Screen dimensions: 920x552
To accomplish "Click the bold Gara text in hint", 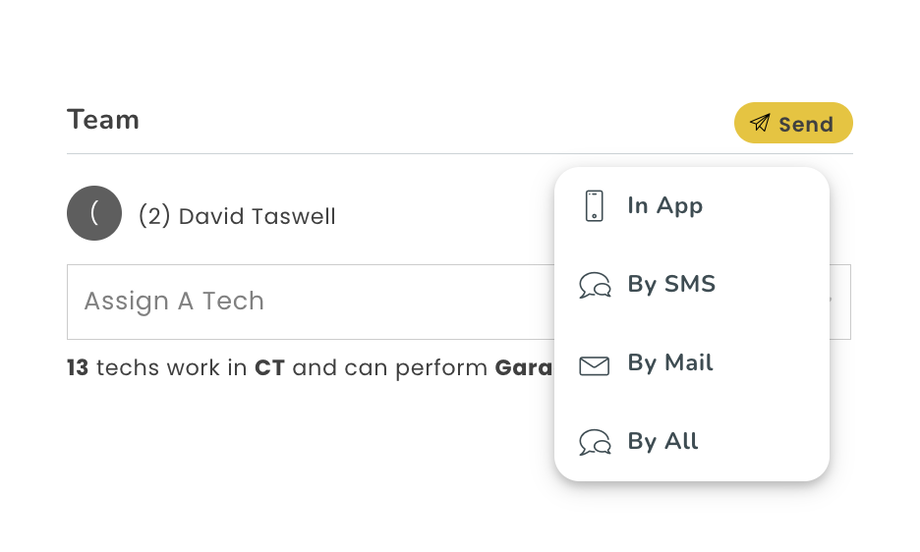I will 523,368.
